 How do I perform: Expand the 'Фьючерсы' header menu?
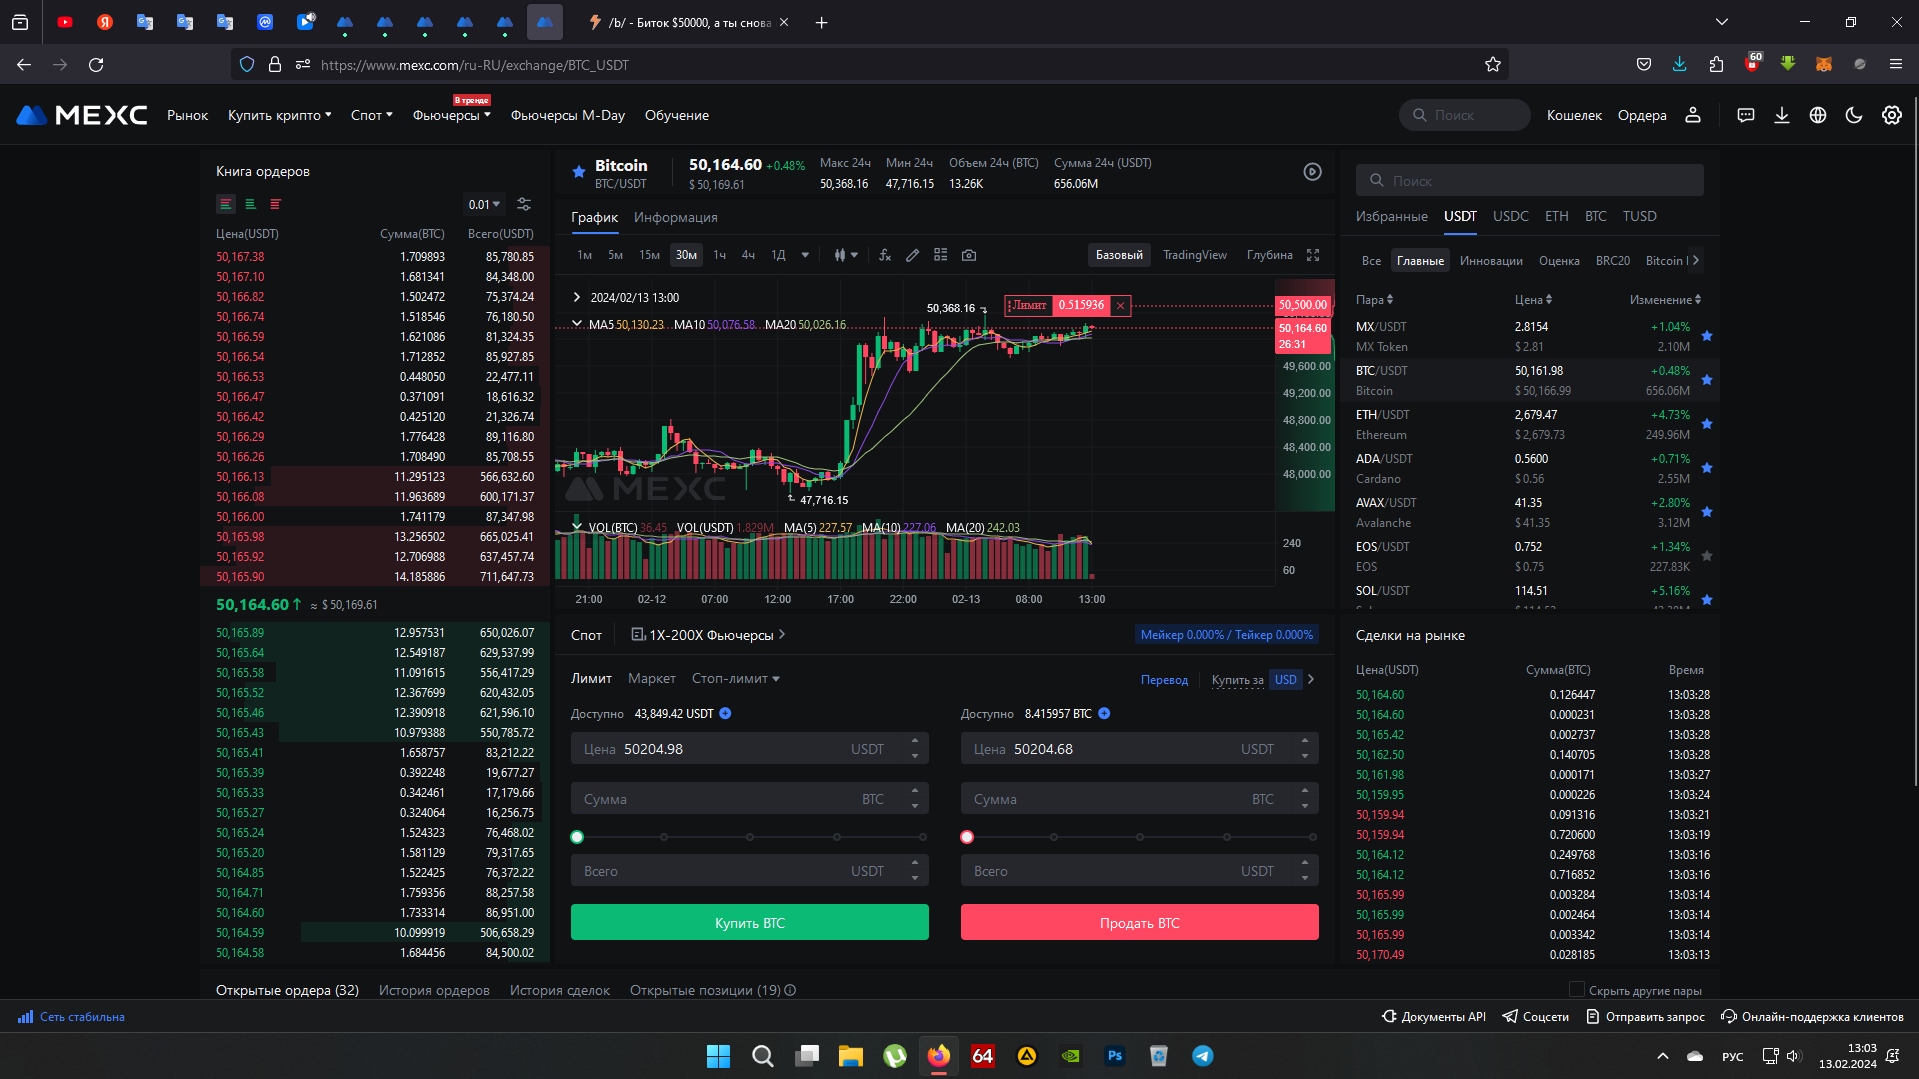pos(452,115)
